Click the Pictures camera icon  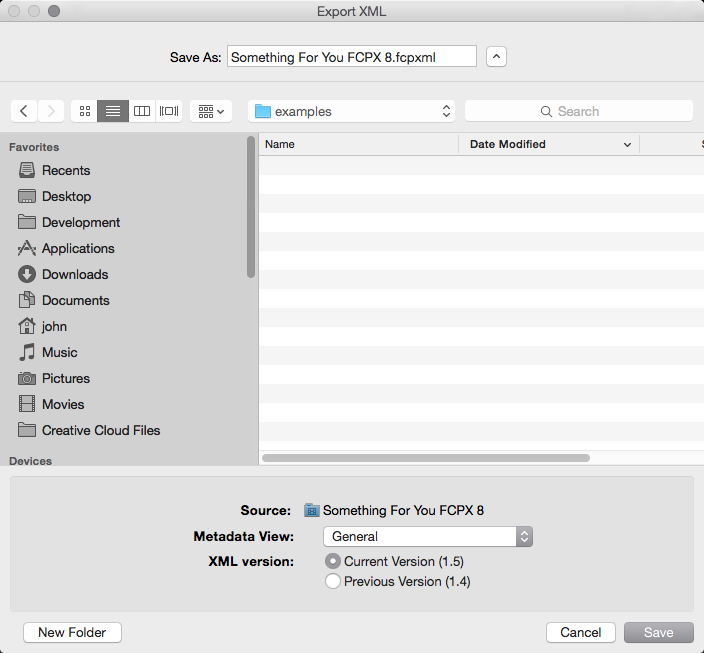click(x=26, y=378)
